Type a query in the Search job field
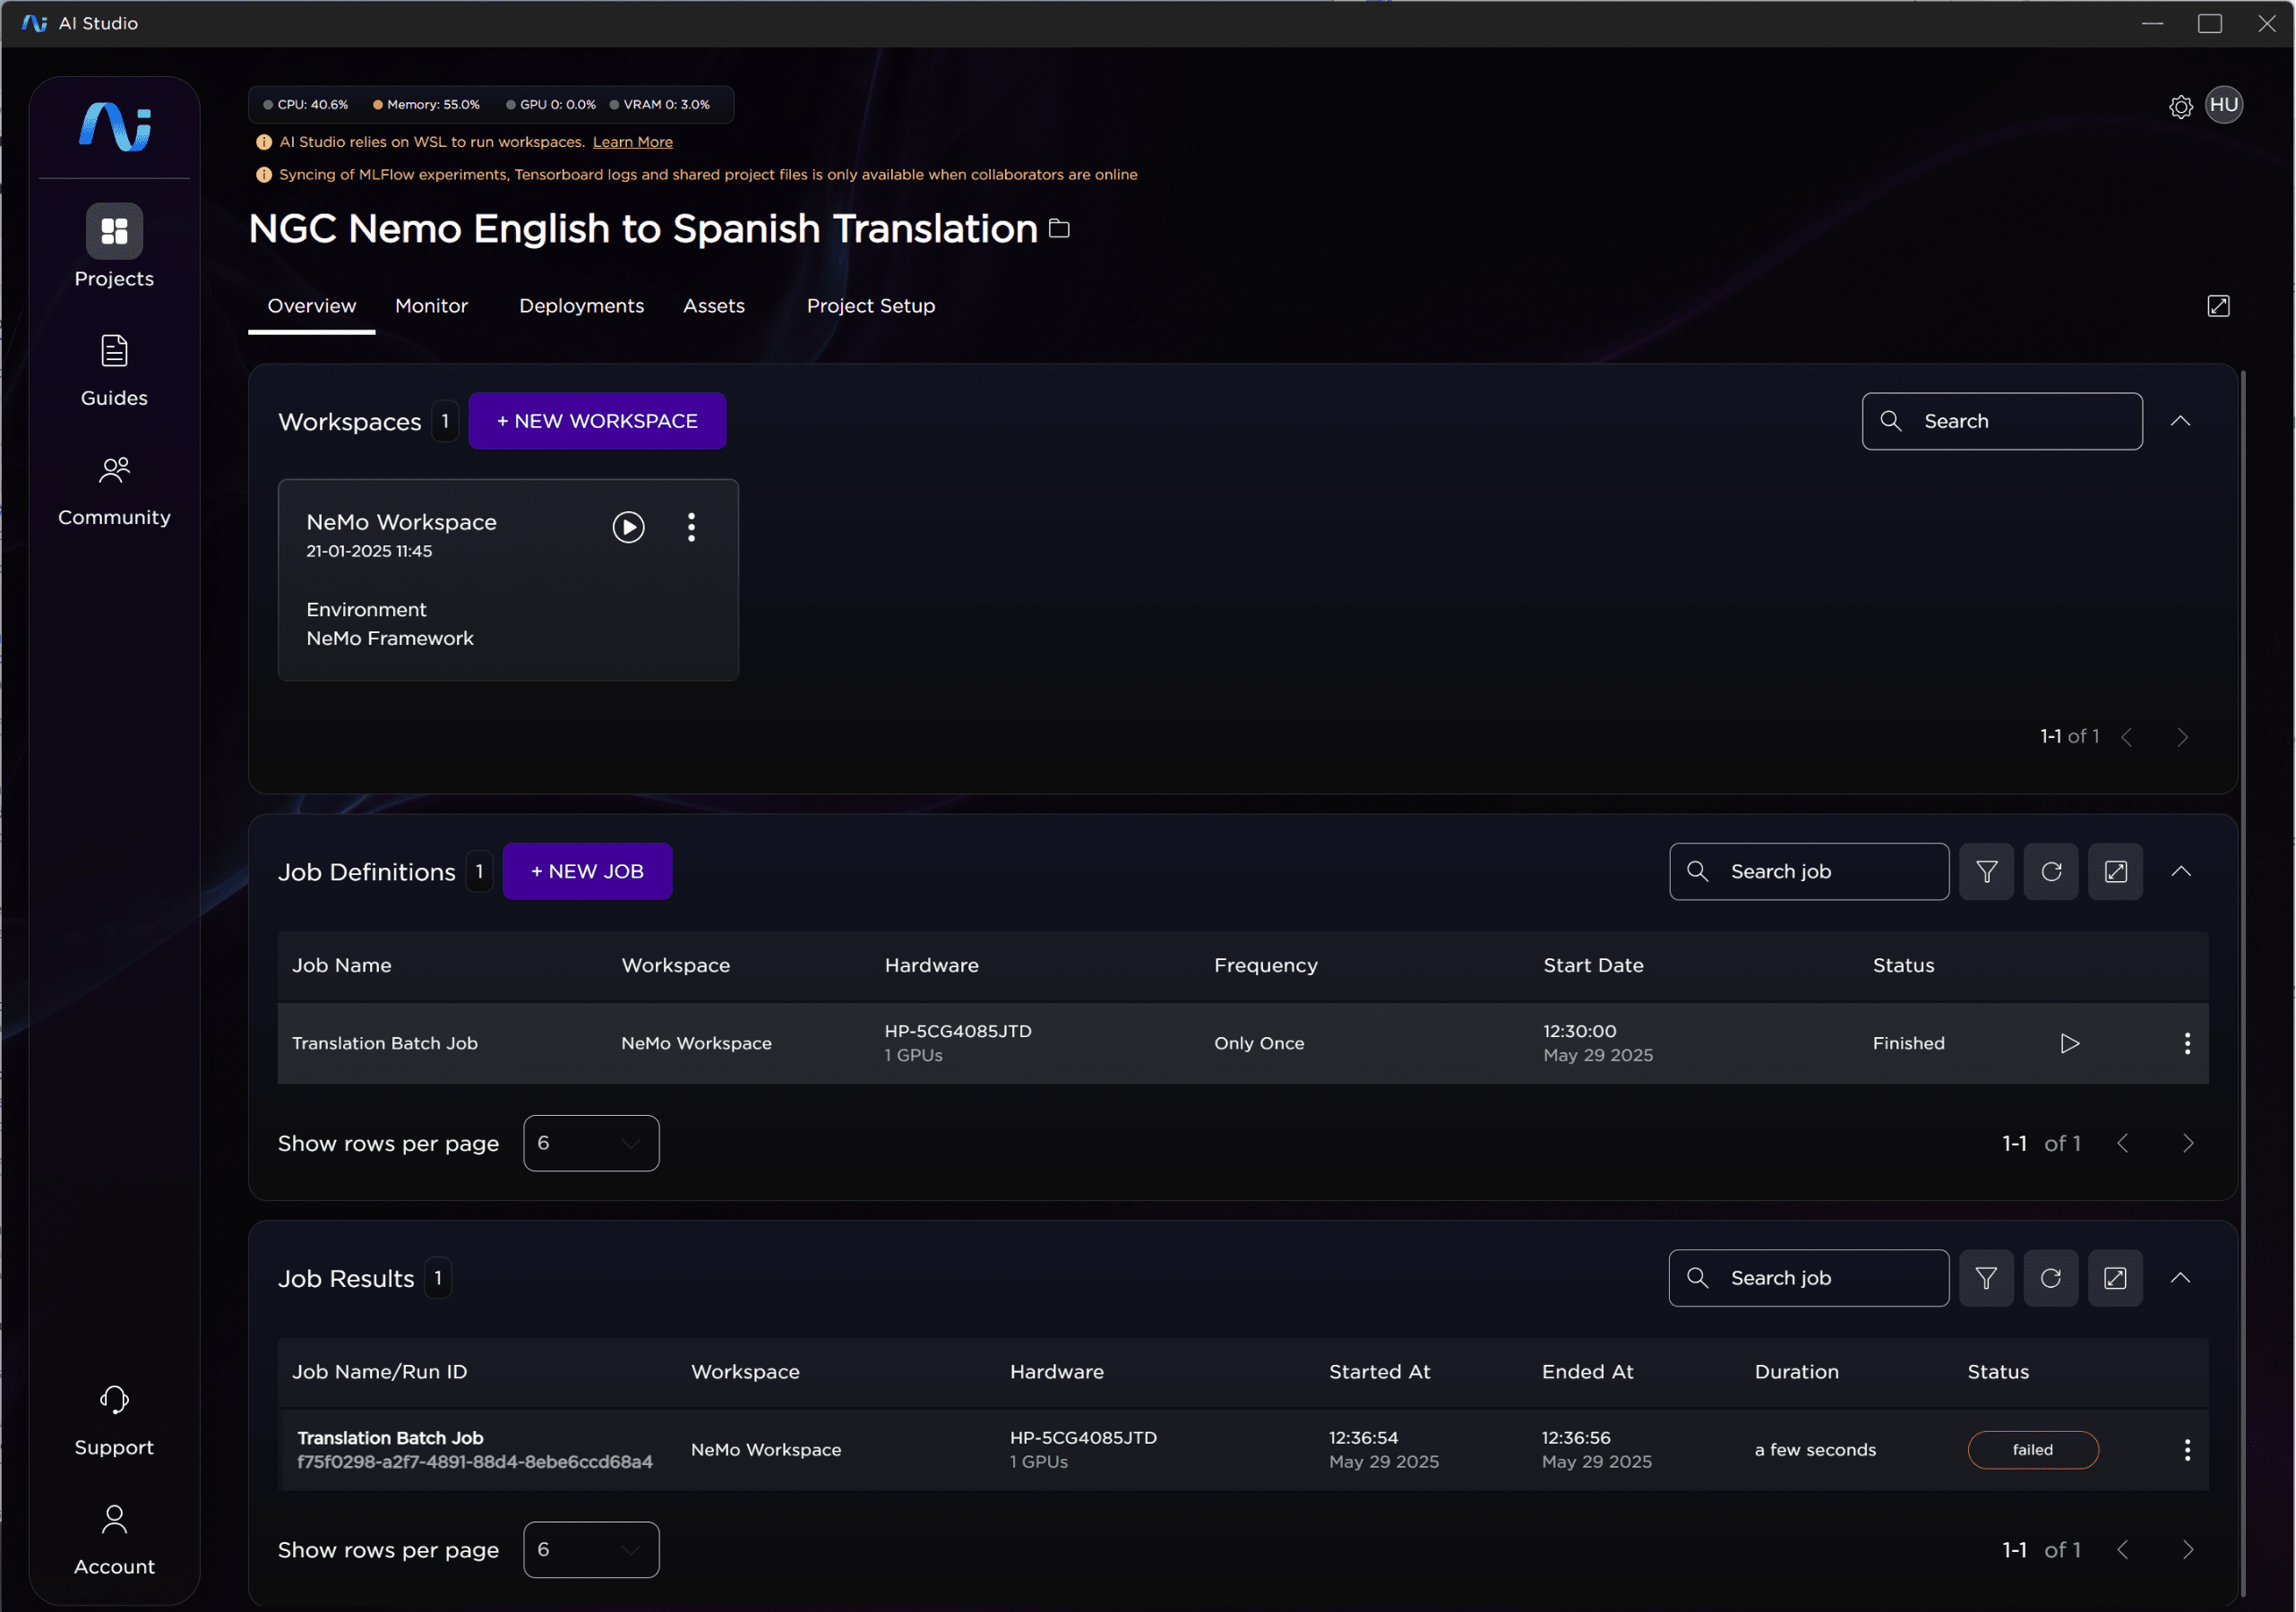This screenshot has height=1612, width=2296. pos(1810,871)
